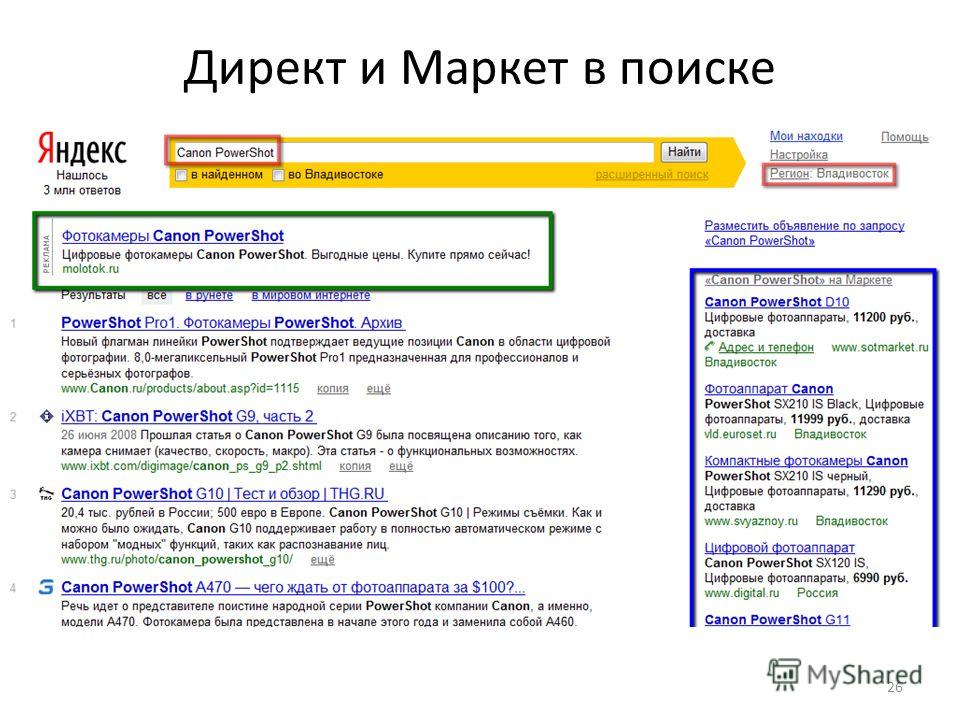Click www.sotmarket.ru address

click(880, 348)
